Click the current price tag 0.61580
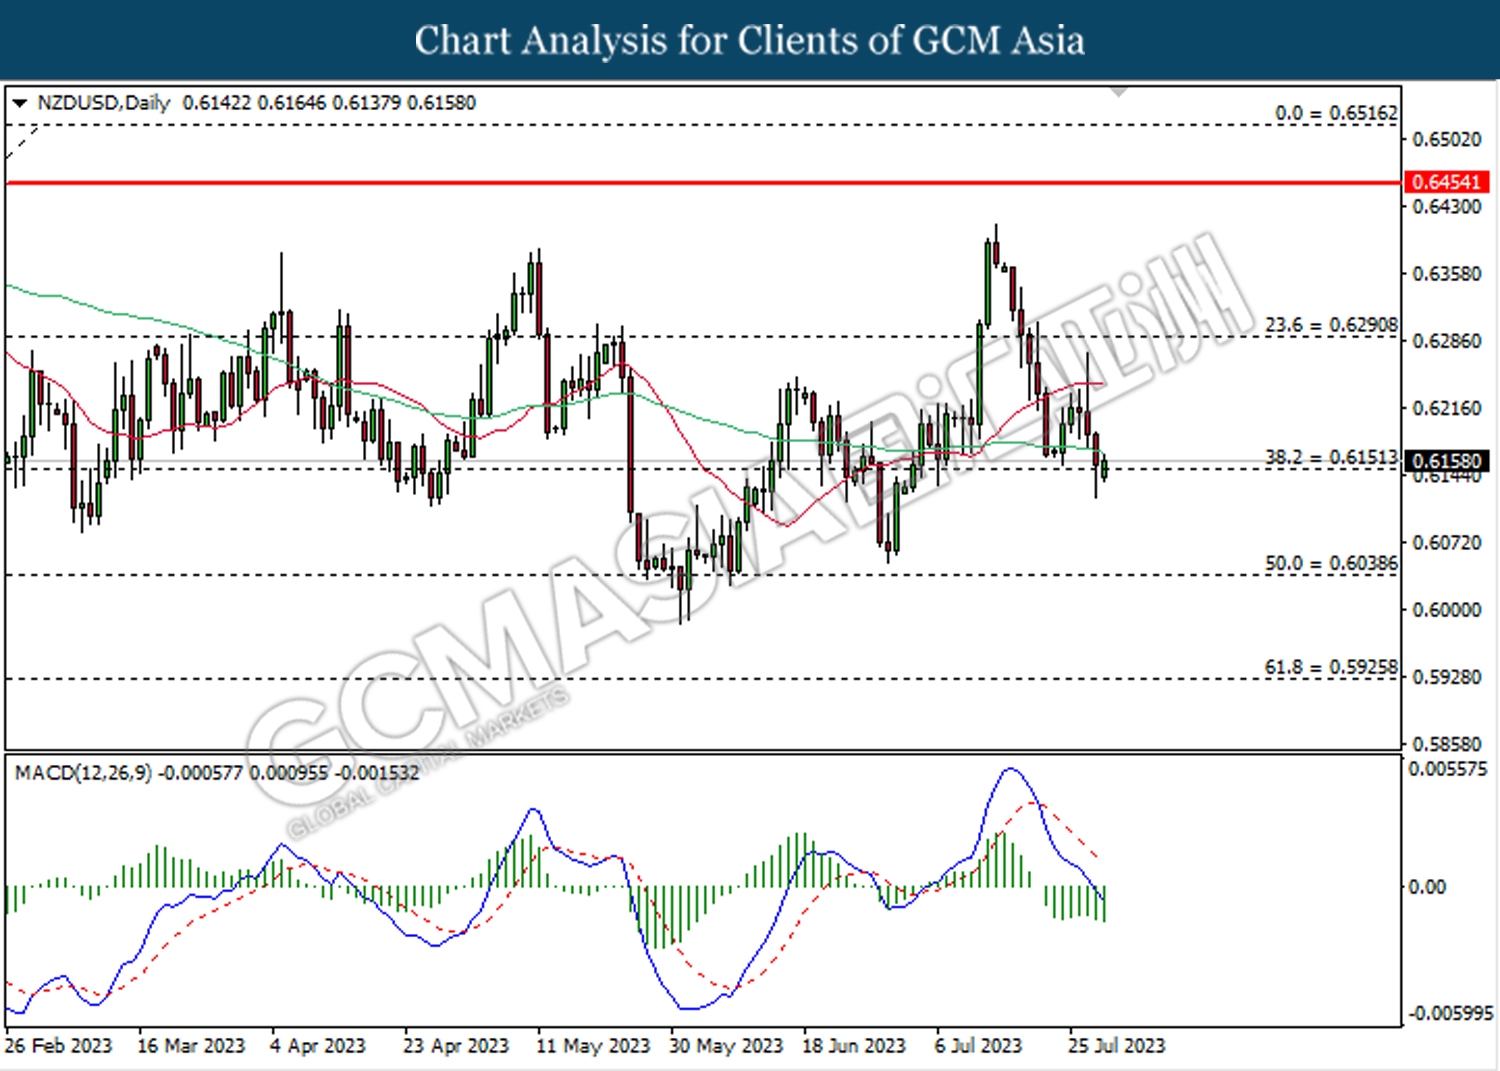Screen dimensions: 1500x1071 click(x=1446, y=461)
